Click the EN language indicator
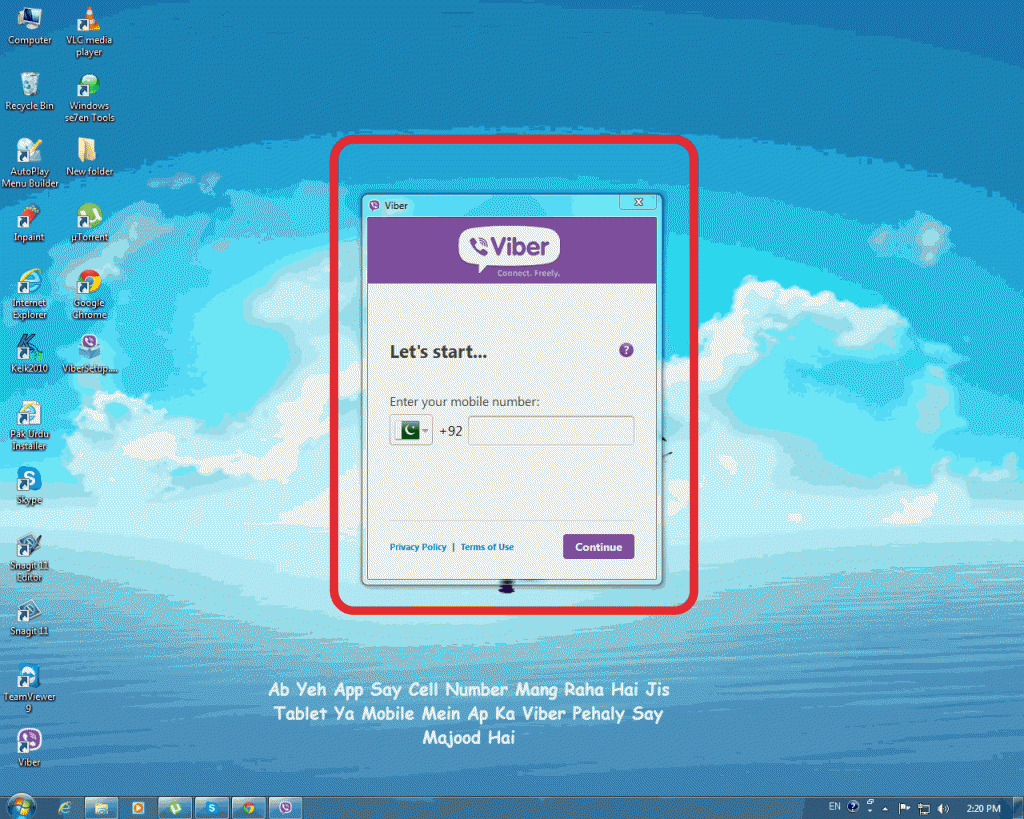 click(x=835, y=807)
